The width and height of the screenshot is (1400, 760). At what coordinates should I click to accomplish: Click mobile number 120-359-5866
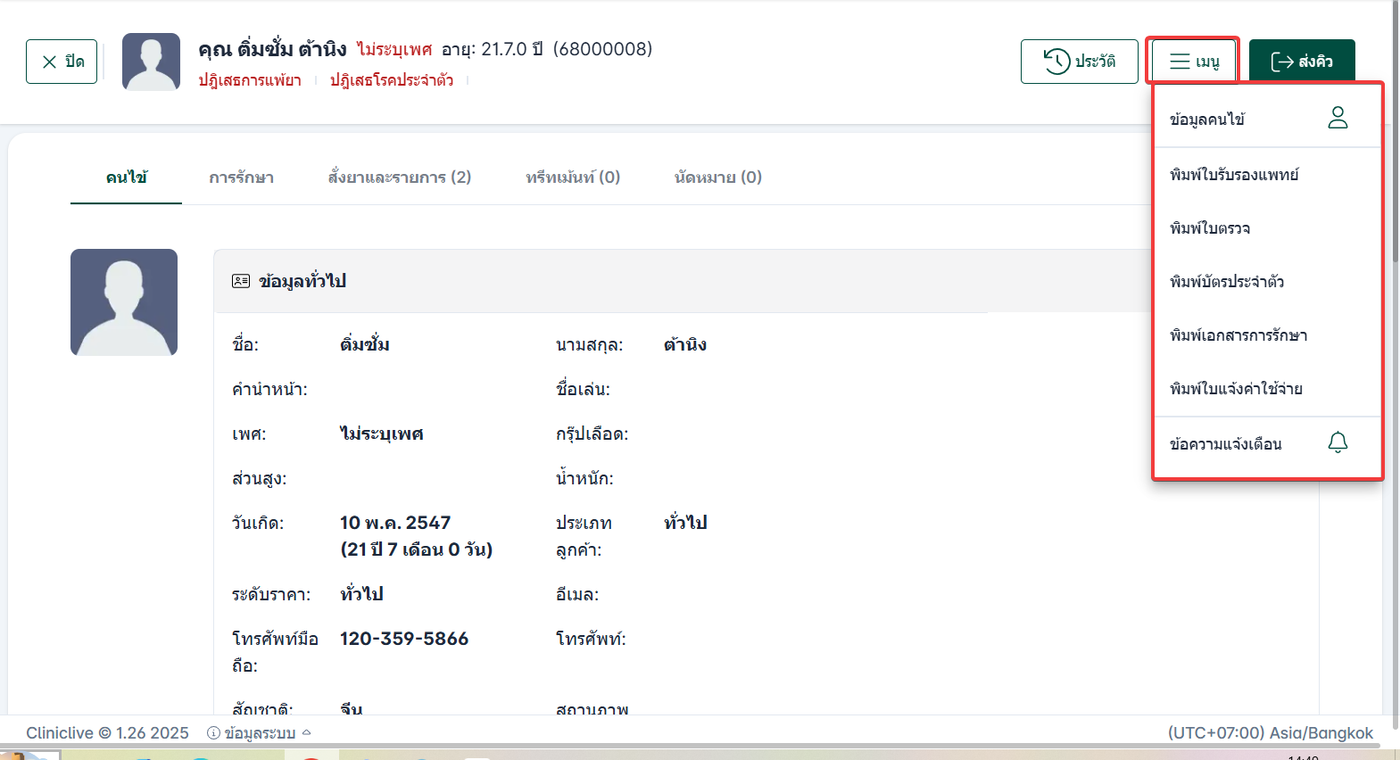point(404,639)
